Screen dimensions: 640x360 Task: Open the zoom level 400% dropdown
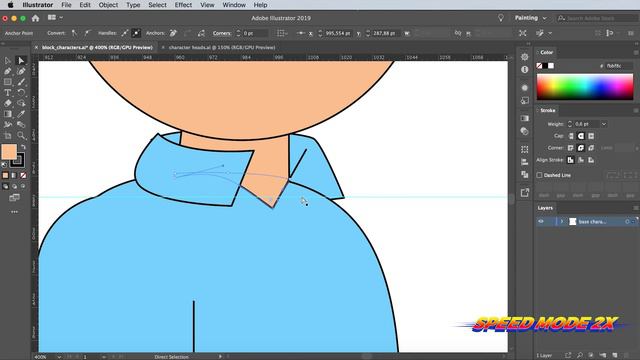[59, 357]
